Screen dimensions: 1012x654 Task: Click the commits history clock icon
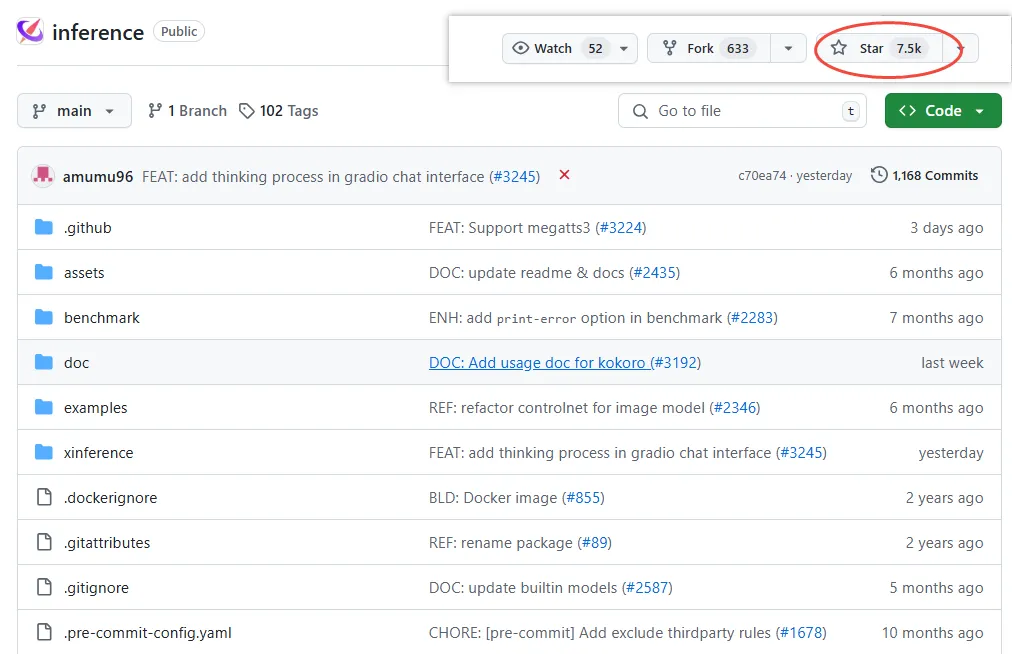[879, 175]
